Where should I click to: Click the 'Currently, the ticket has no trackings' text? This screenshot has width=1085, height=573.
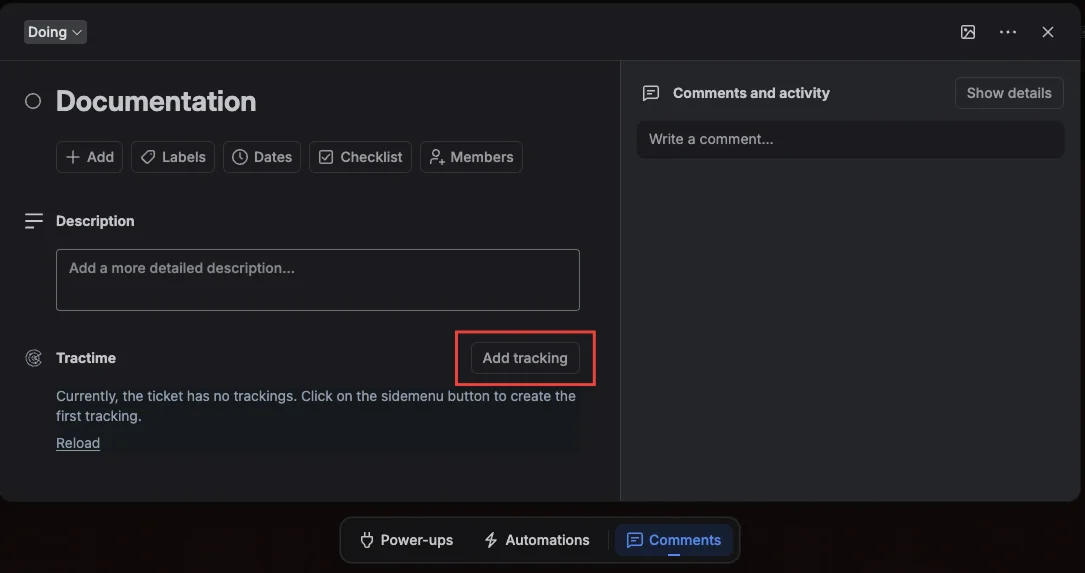click(x=316, y=406)
